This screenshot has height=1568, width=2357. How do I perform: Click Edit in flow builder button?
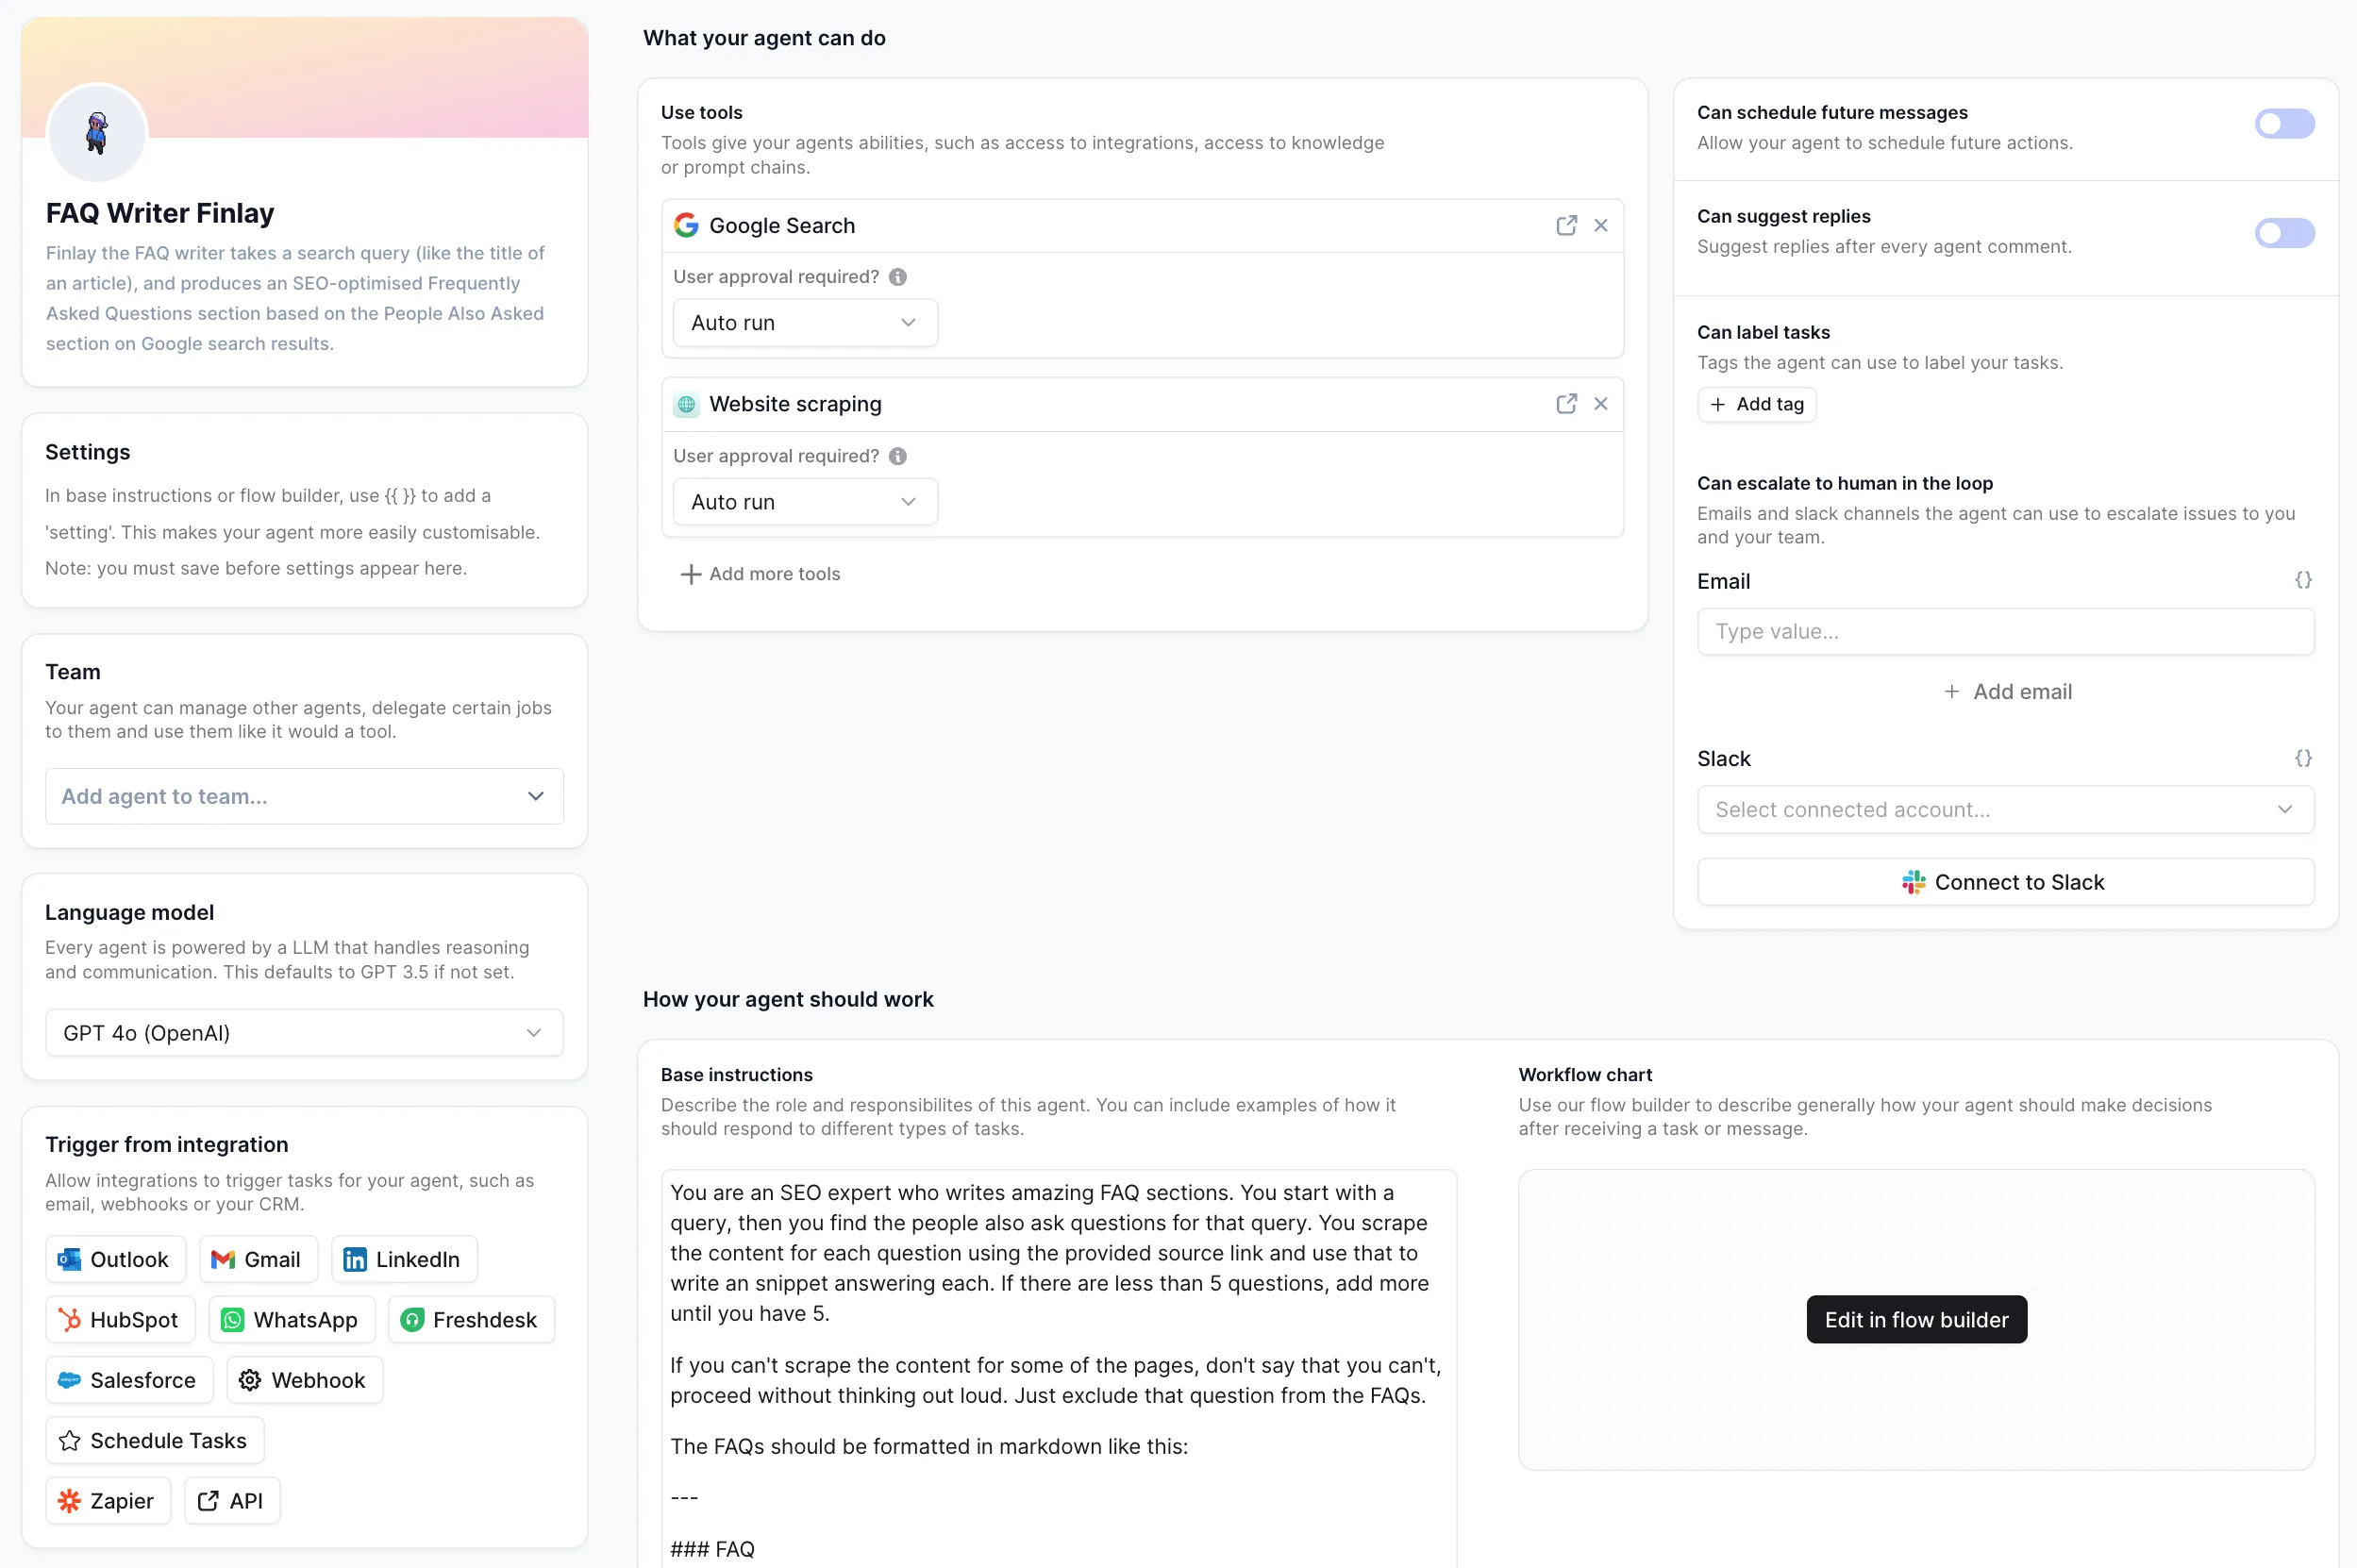click(1916, 1319)
